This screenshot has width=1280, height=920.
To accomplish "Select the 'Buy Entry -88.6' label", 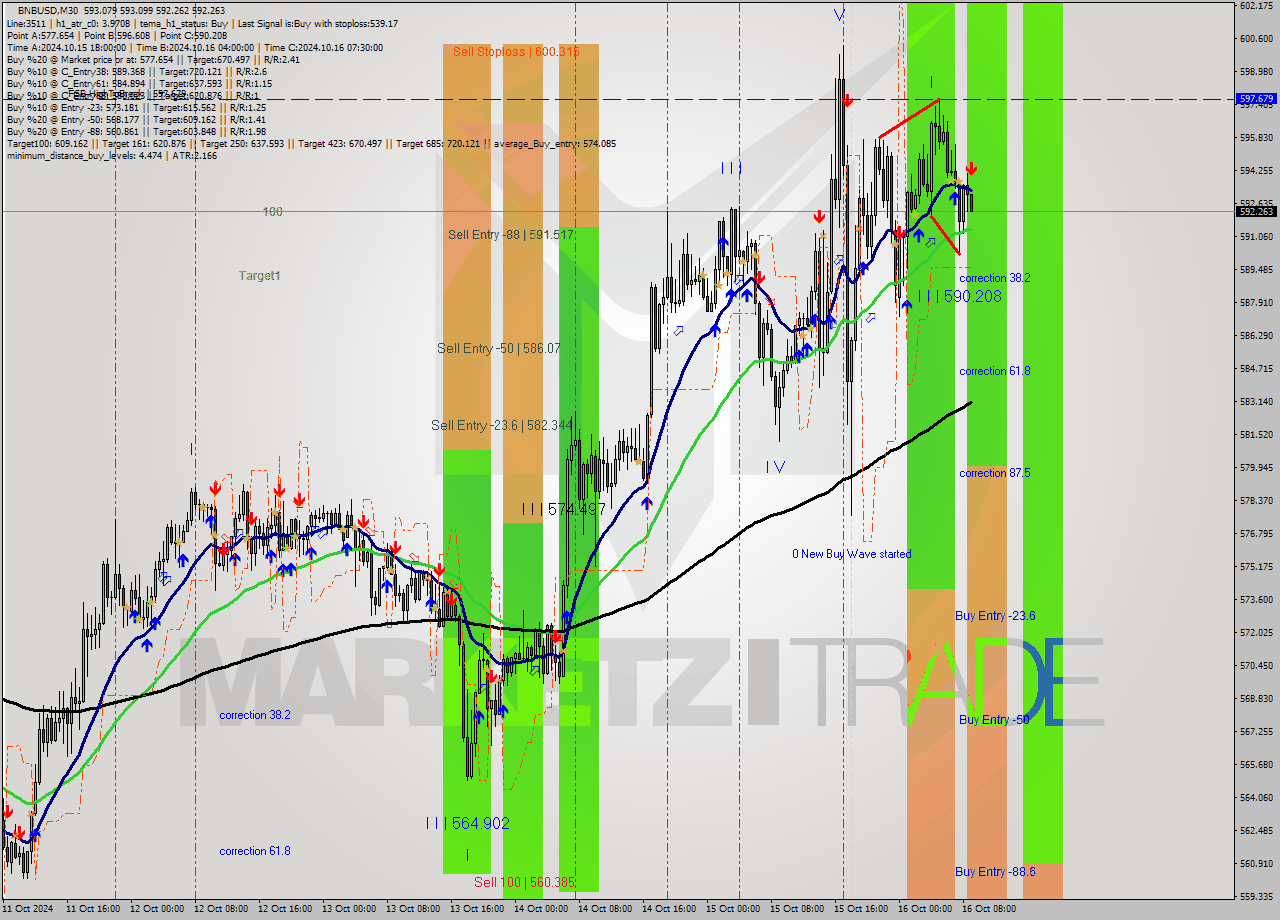I will coord(995,871).
